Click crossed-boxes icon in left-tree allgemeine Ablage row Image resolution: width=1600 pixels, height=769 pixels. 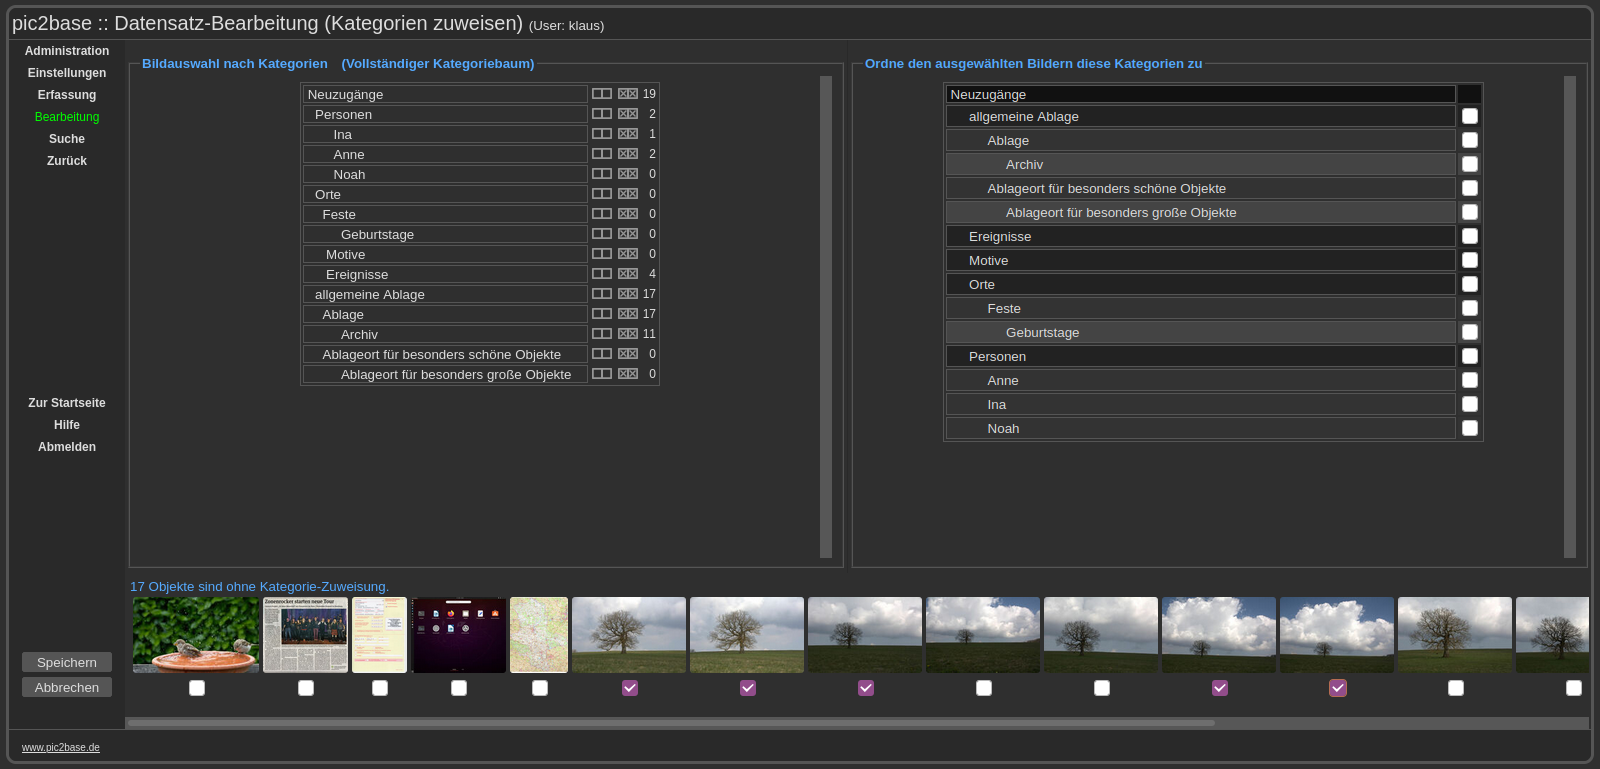pyautogui.click(x=628, y=294)
